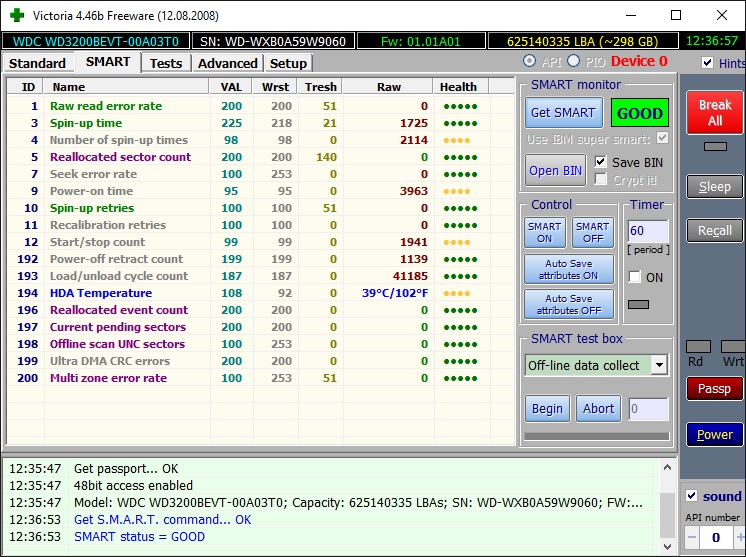Enable the Timer ON checkbox
Screen dimensions: 746x557
[635, 277]
